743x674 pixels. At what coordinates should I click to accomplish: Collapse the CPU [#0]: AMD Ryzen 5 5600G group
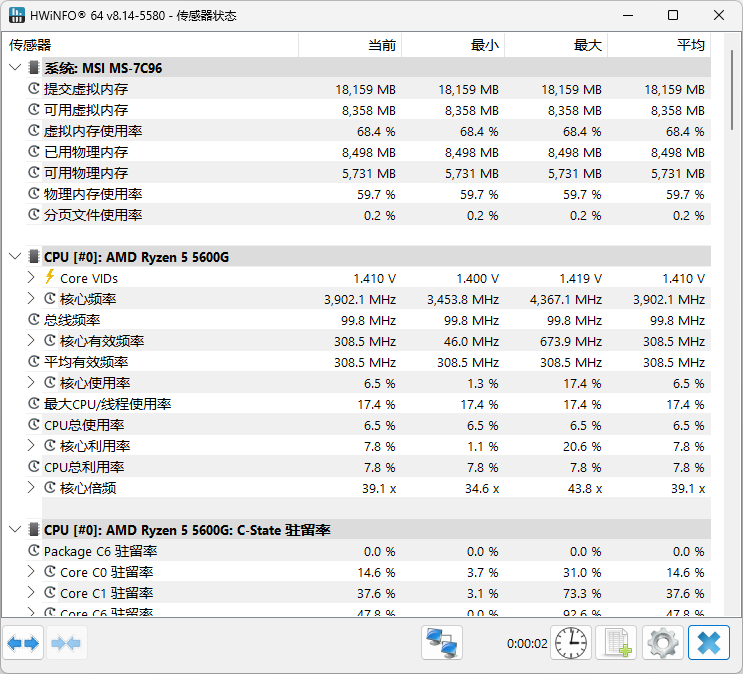(15, 256)
